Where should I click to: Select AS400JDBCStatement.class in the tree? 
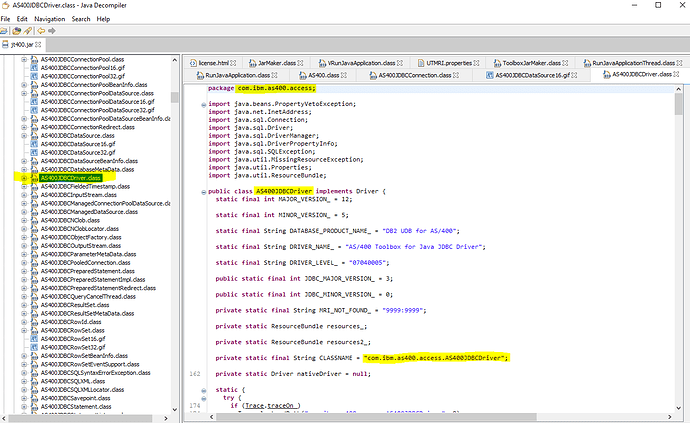tap(76, 406)
